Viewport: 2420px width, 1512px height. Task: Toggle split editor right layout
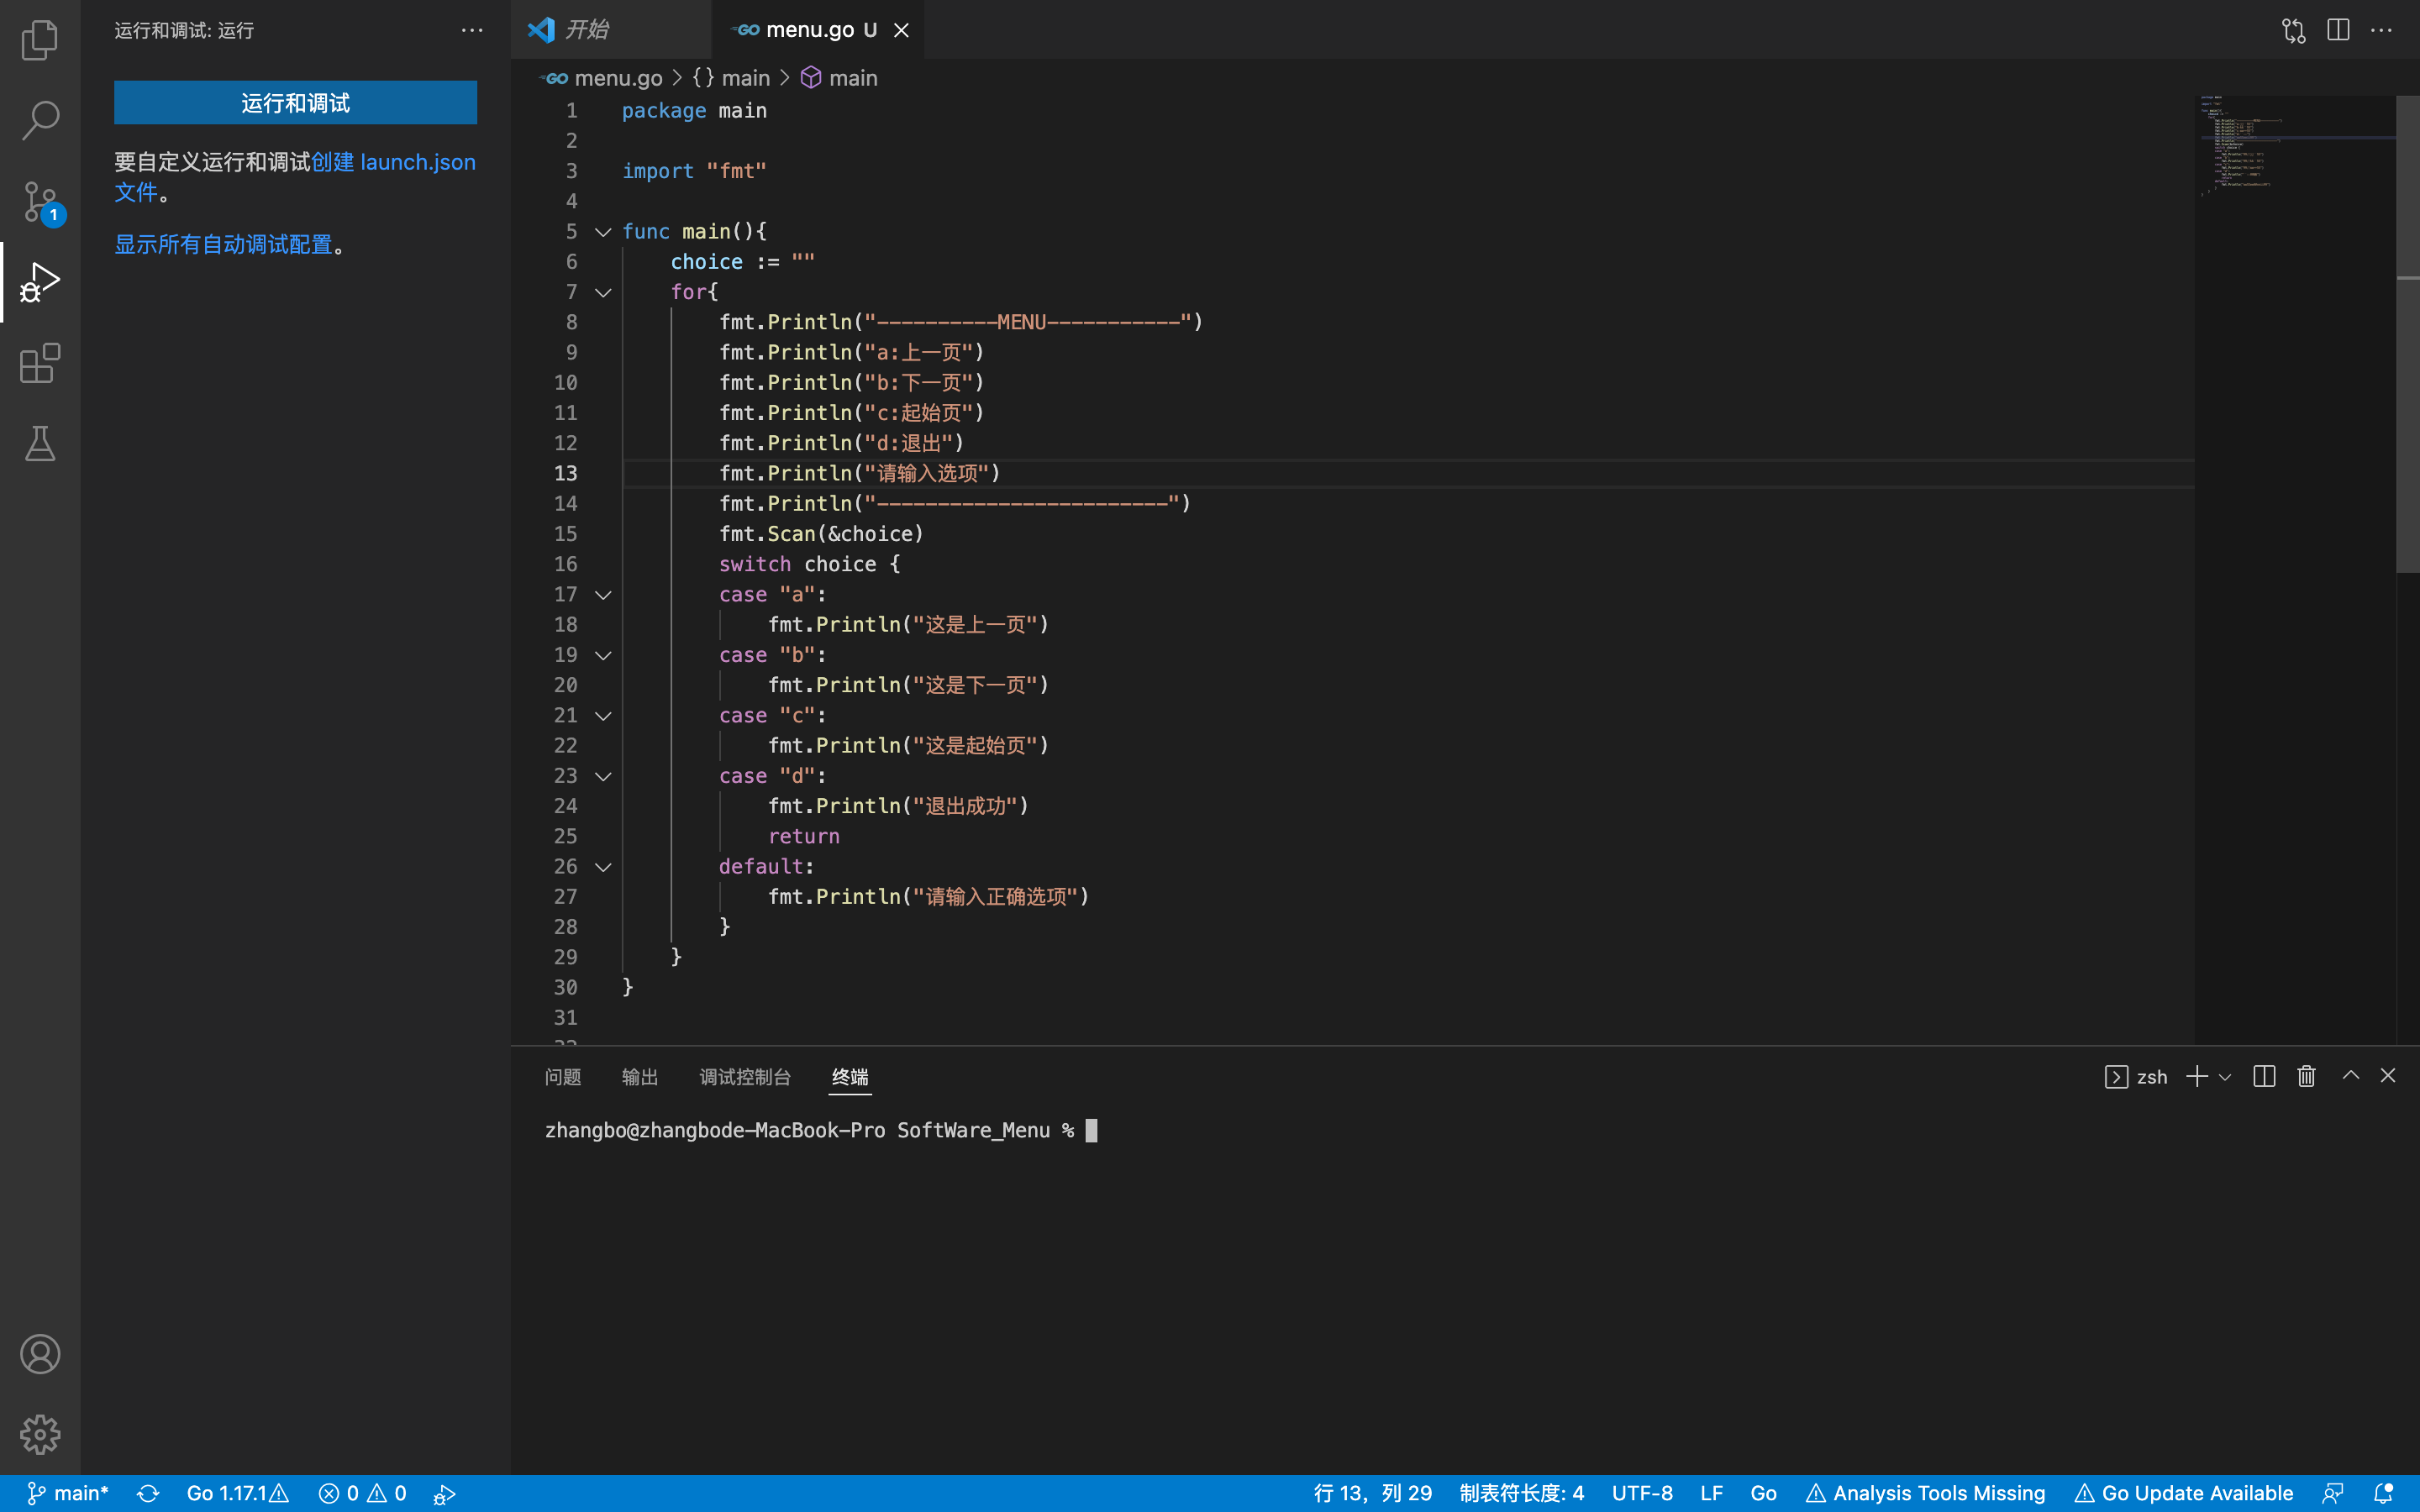coord(2338,30)
